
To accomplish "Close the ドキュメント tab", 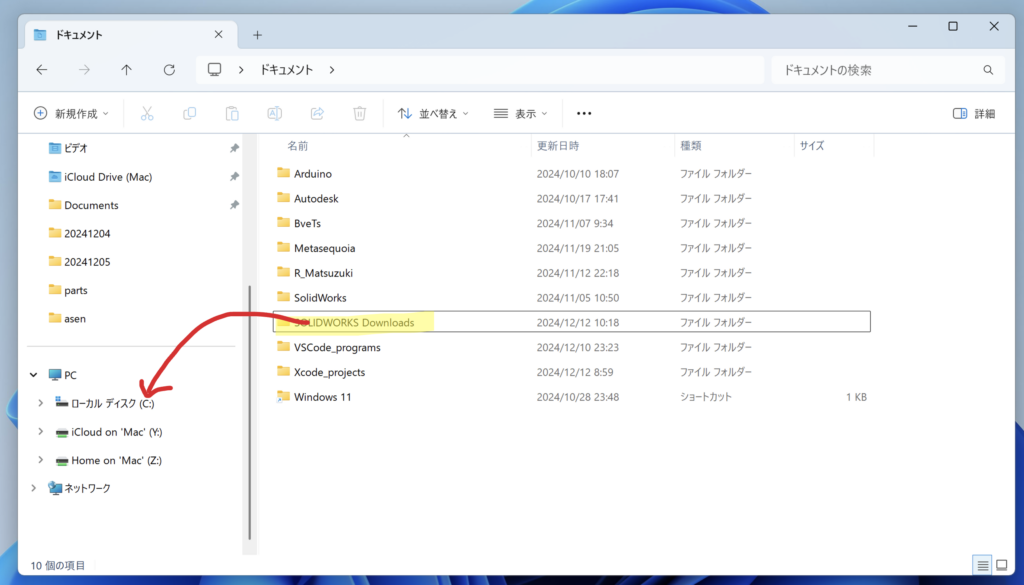I will [x=219, y=35].
